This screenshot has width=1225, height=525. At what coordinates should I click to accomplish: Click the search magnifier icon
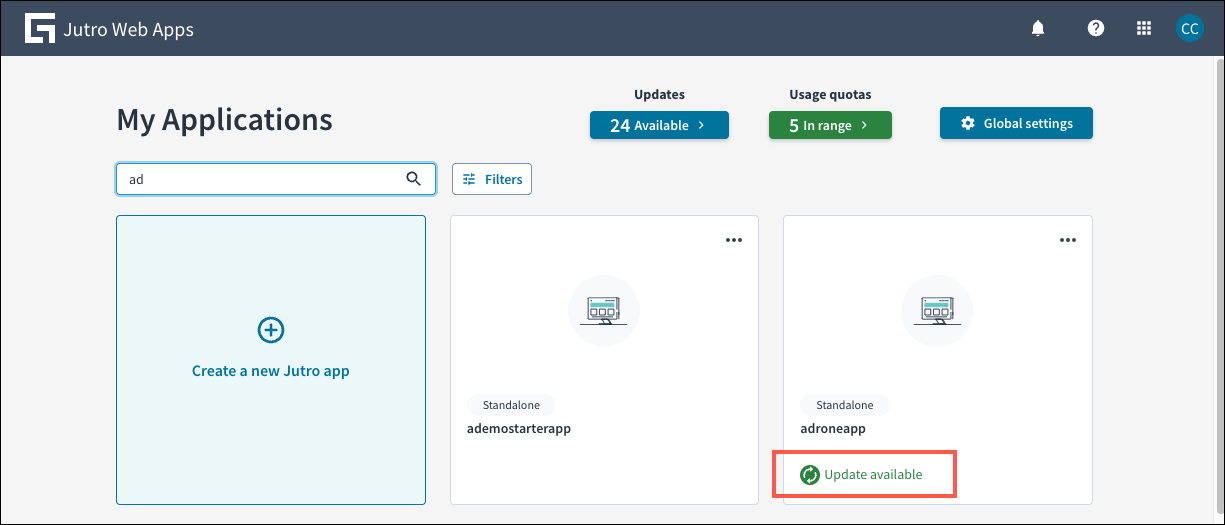point(414,179)
